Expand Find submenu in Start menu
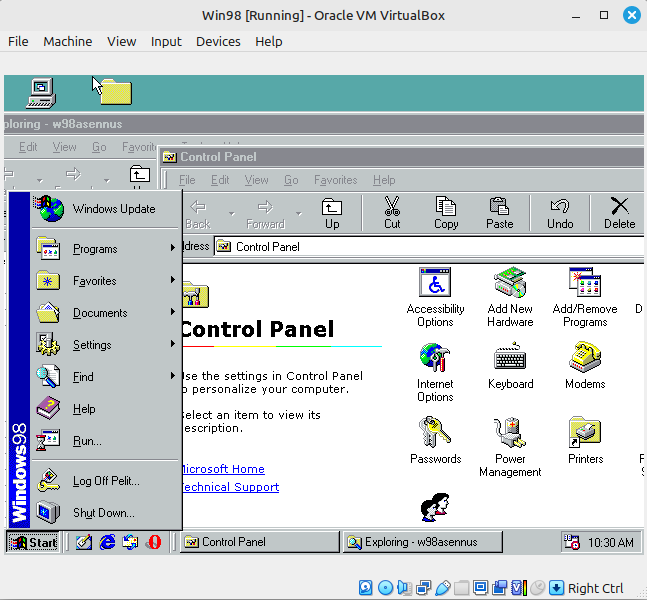647x600 pixels. click(x=106, y=377)
